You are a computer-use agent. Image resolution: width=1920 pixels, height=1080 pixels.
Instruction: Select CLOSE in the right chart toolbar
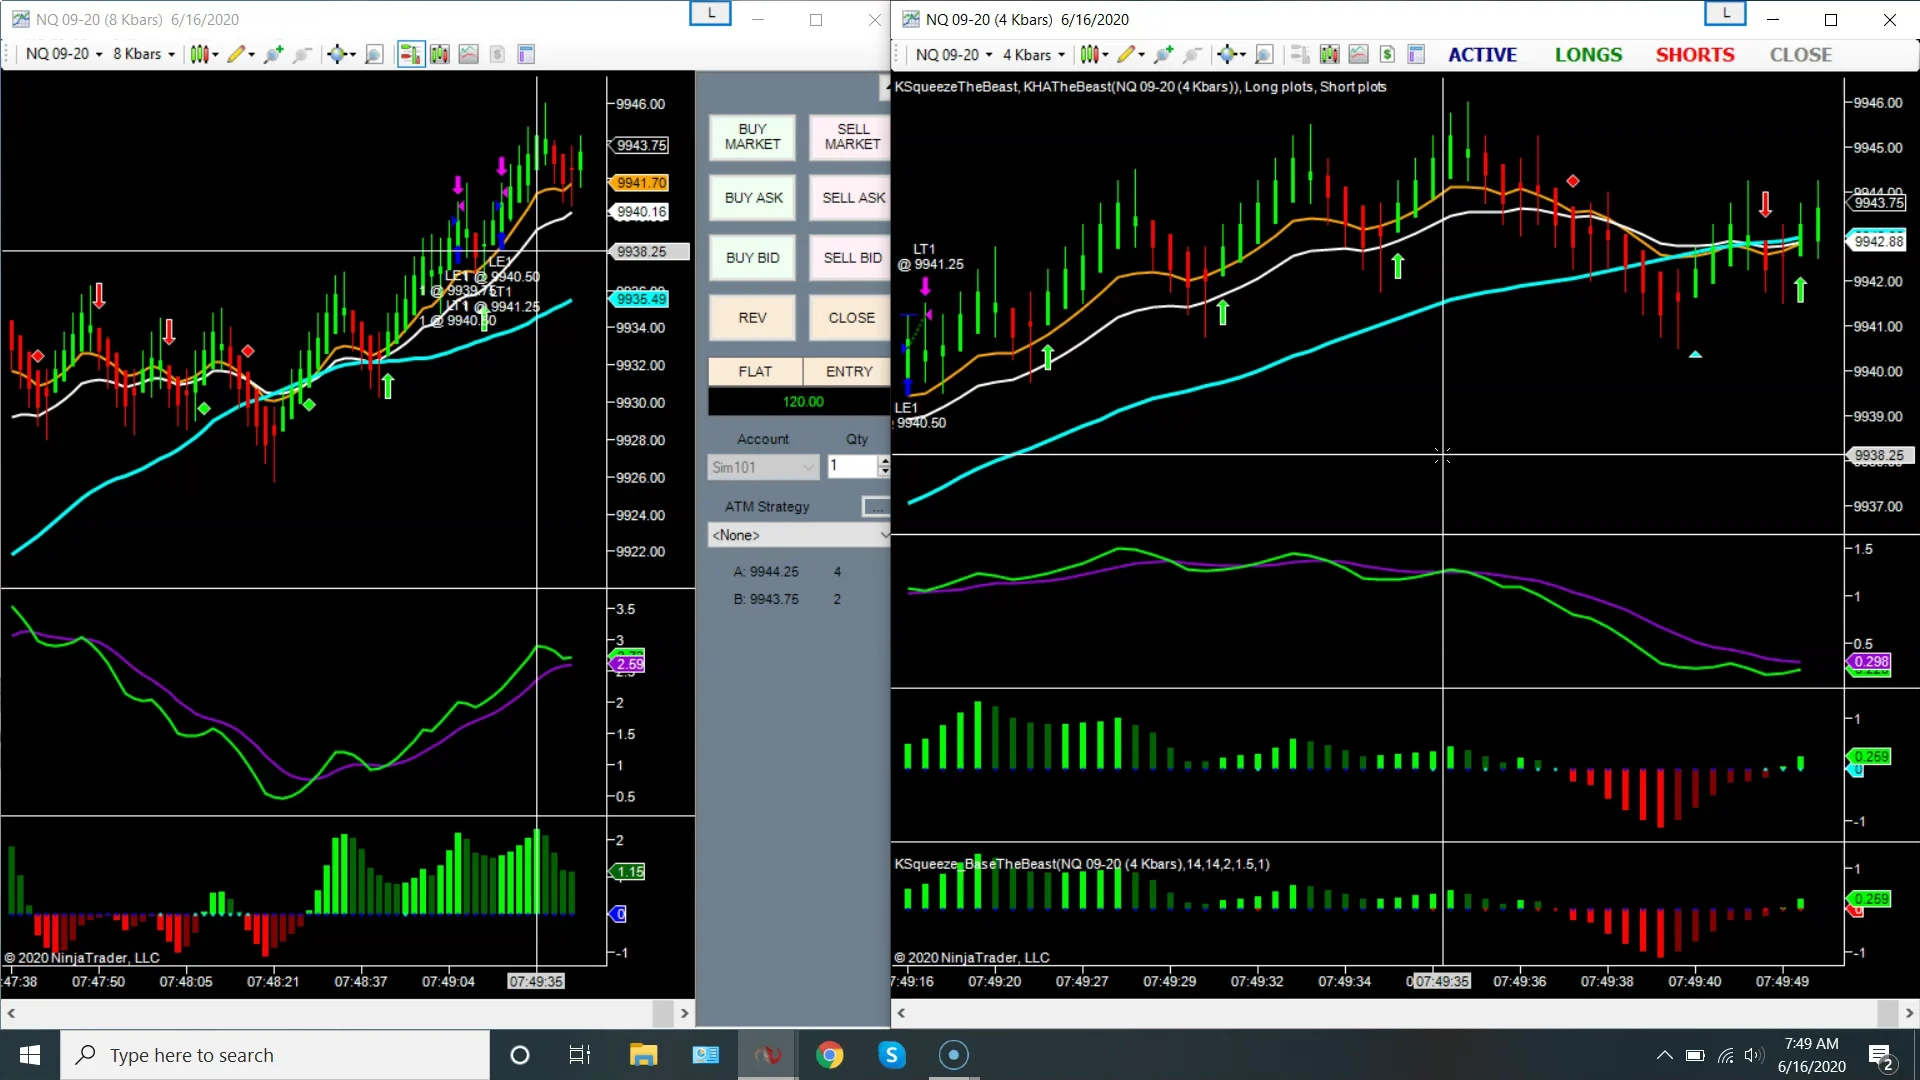pyautogui.click(x=1800, y=55)
